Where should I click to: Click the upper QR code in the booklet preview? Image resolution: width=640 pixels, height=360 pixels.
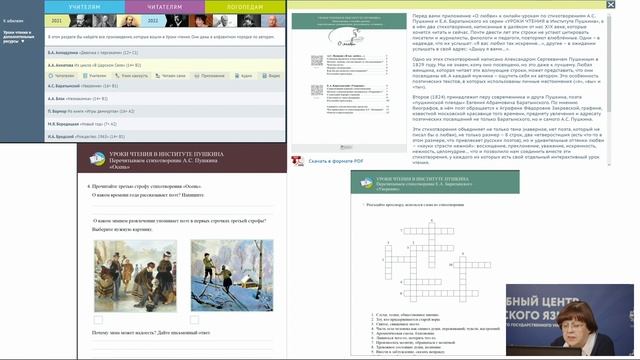317,61
